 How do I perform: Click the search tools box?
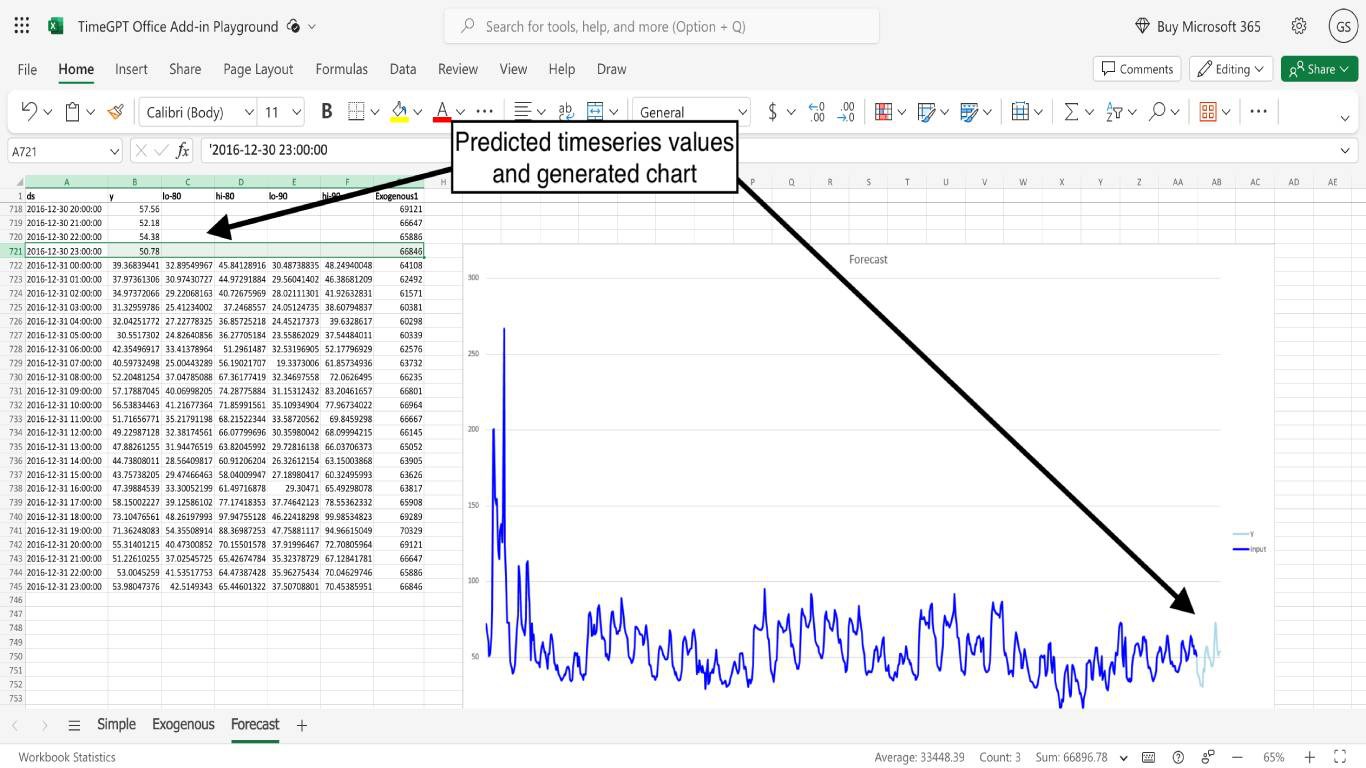coord(662,26)
